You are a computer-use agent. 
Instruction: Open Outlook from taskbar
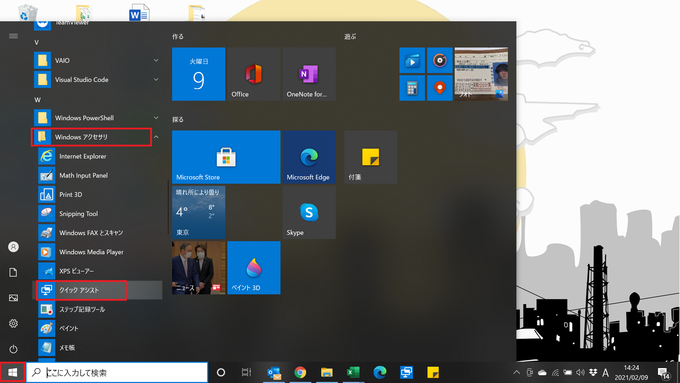tap(274, 372)
